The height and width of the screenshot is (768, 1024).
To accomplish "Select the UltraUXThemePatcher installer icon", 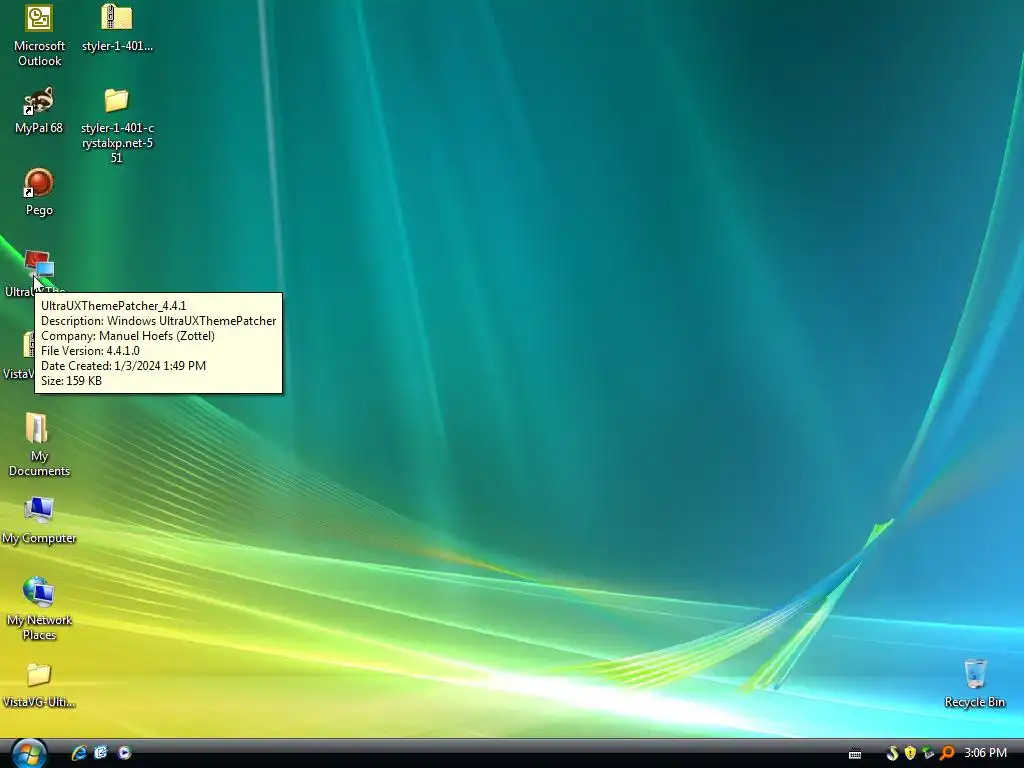I will point(39,264).
